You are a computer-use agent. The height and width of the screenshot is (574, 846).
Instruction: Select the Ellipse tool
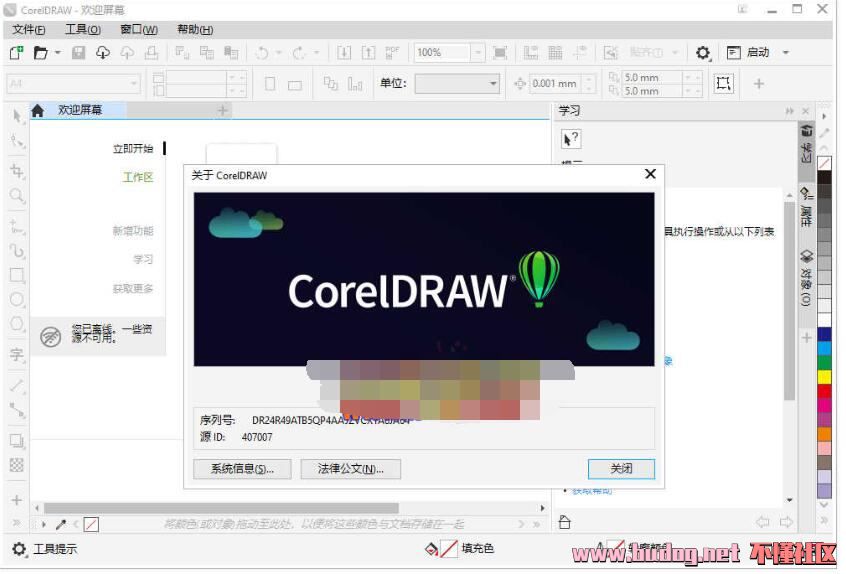[17, 299]
